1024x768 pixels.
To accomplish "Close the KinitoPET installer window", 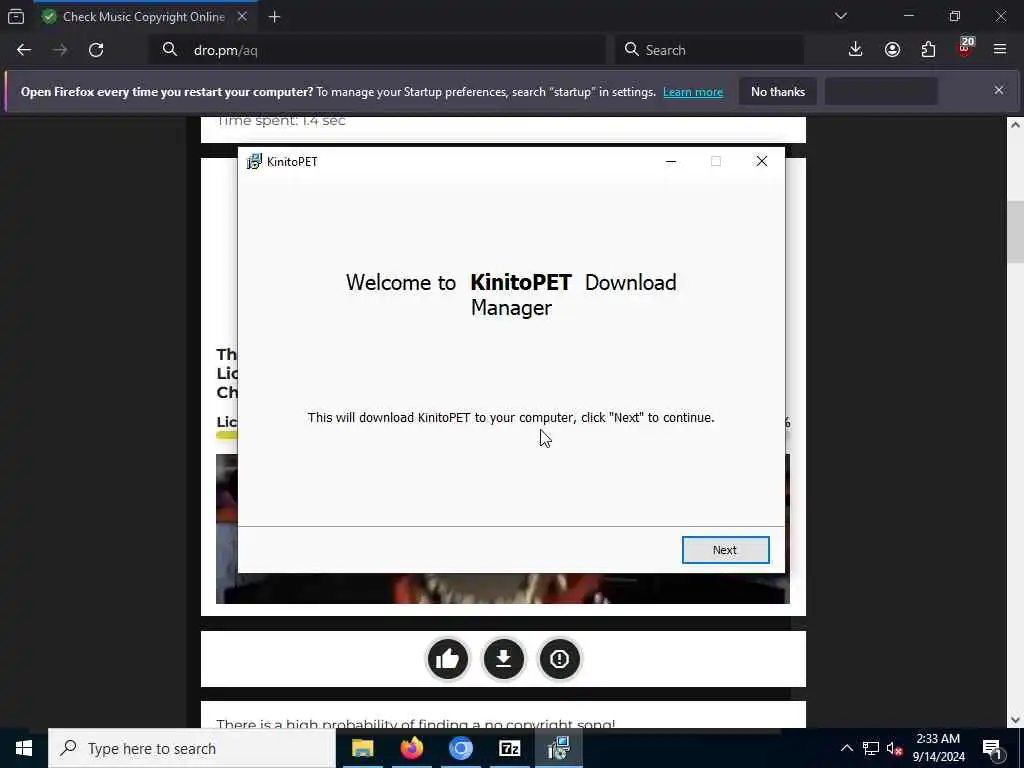I will (x=761, y=161).
